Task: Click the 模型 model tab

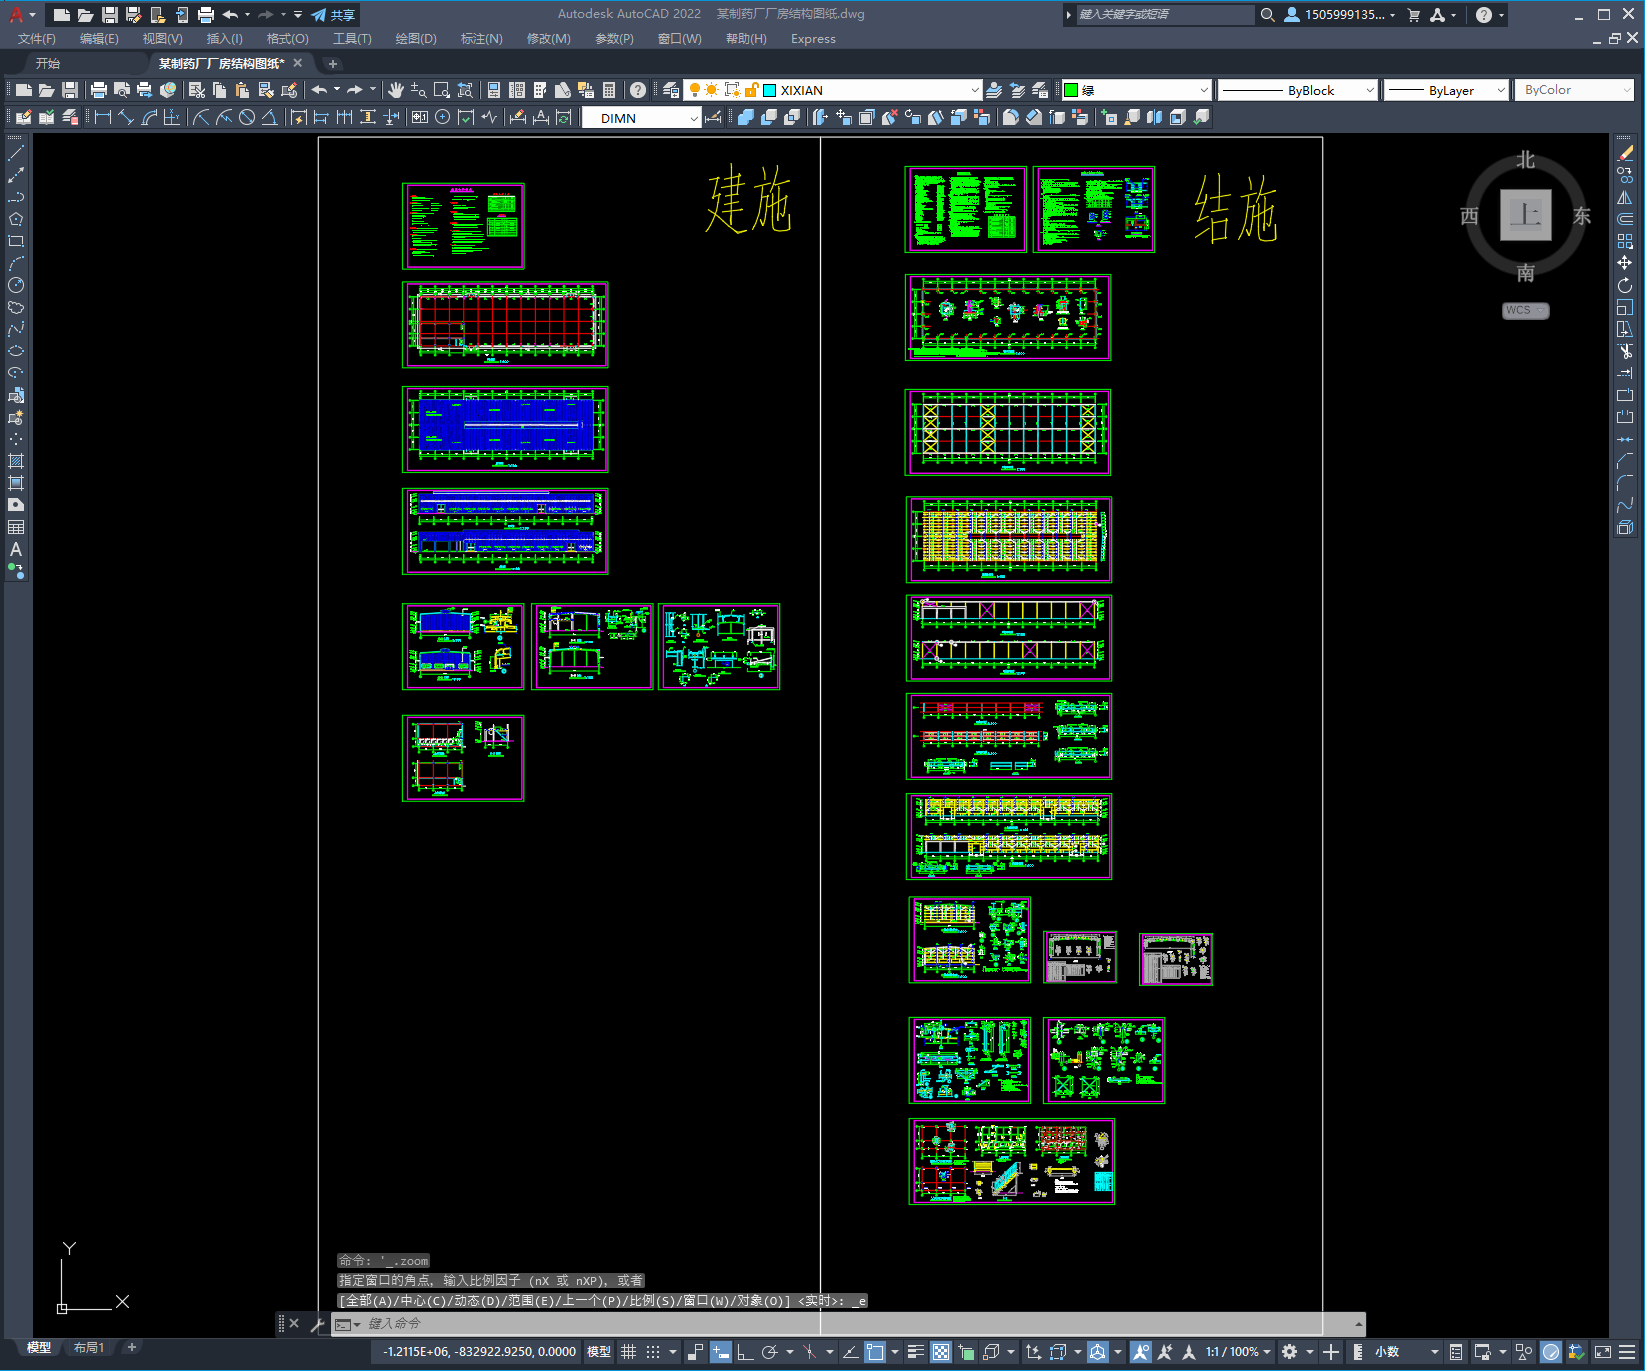Action: pyautogui.click(x=39, y=1347)
